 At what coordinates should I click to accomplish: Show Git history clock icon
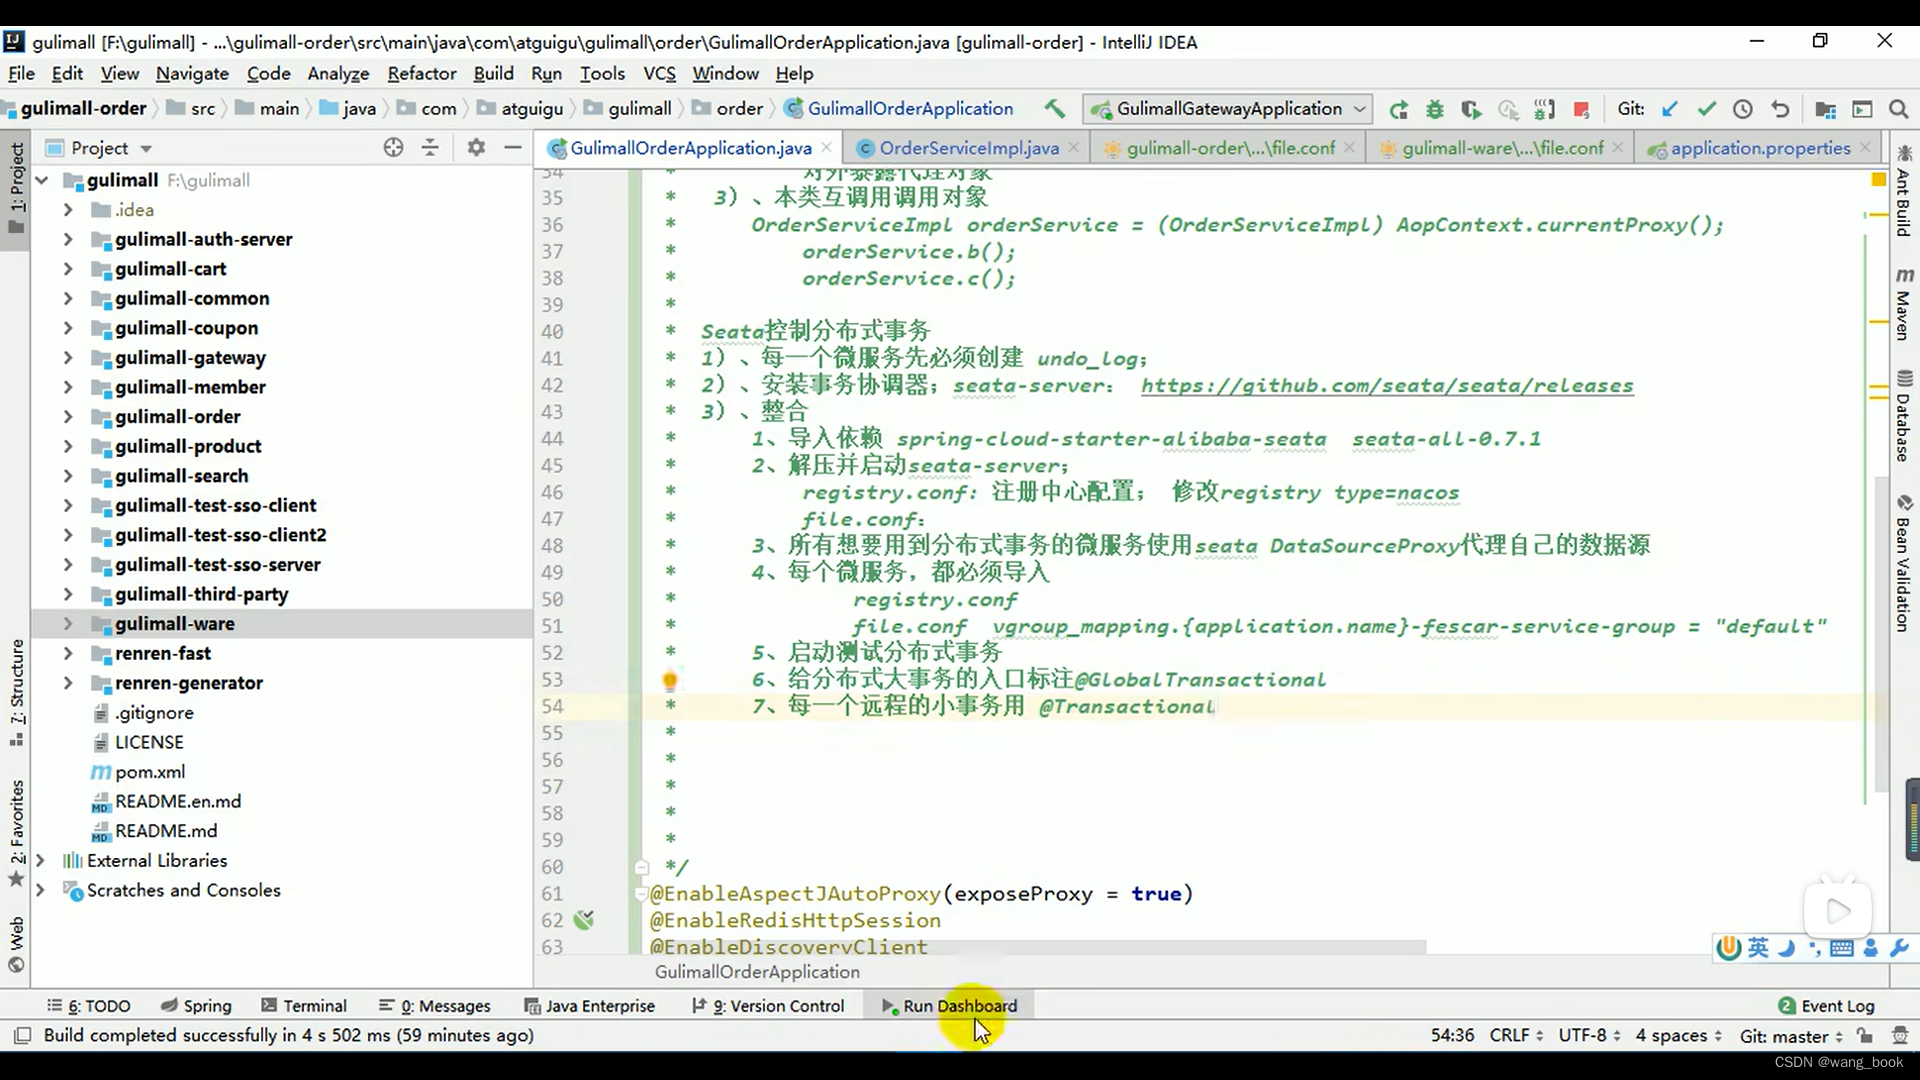click(1743, 109)
